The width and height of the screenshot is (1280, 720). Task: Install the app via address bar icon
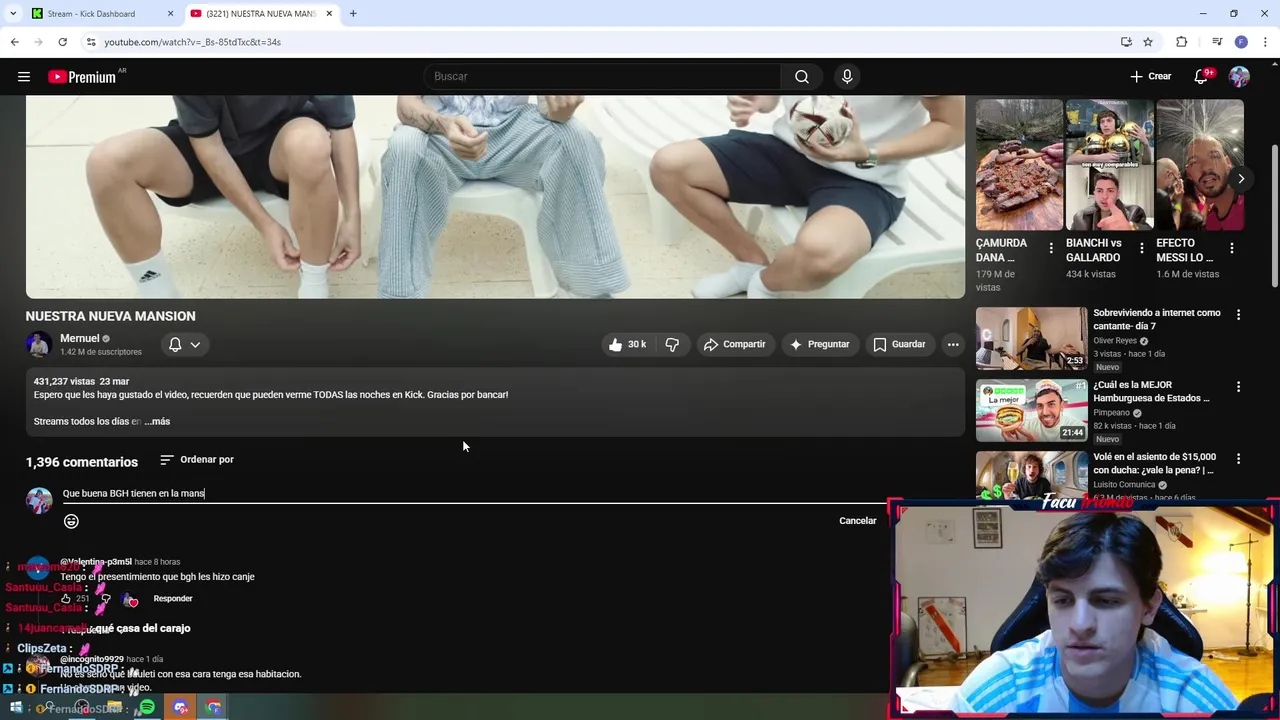tap(1126, 42)
